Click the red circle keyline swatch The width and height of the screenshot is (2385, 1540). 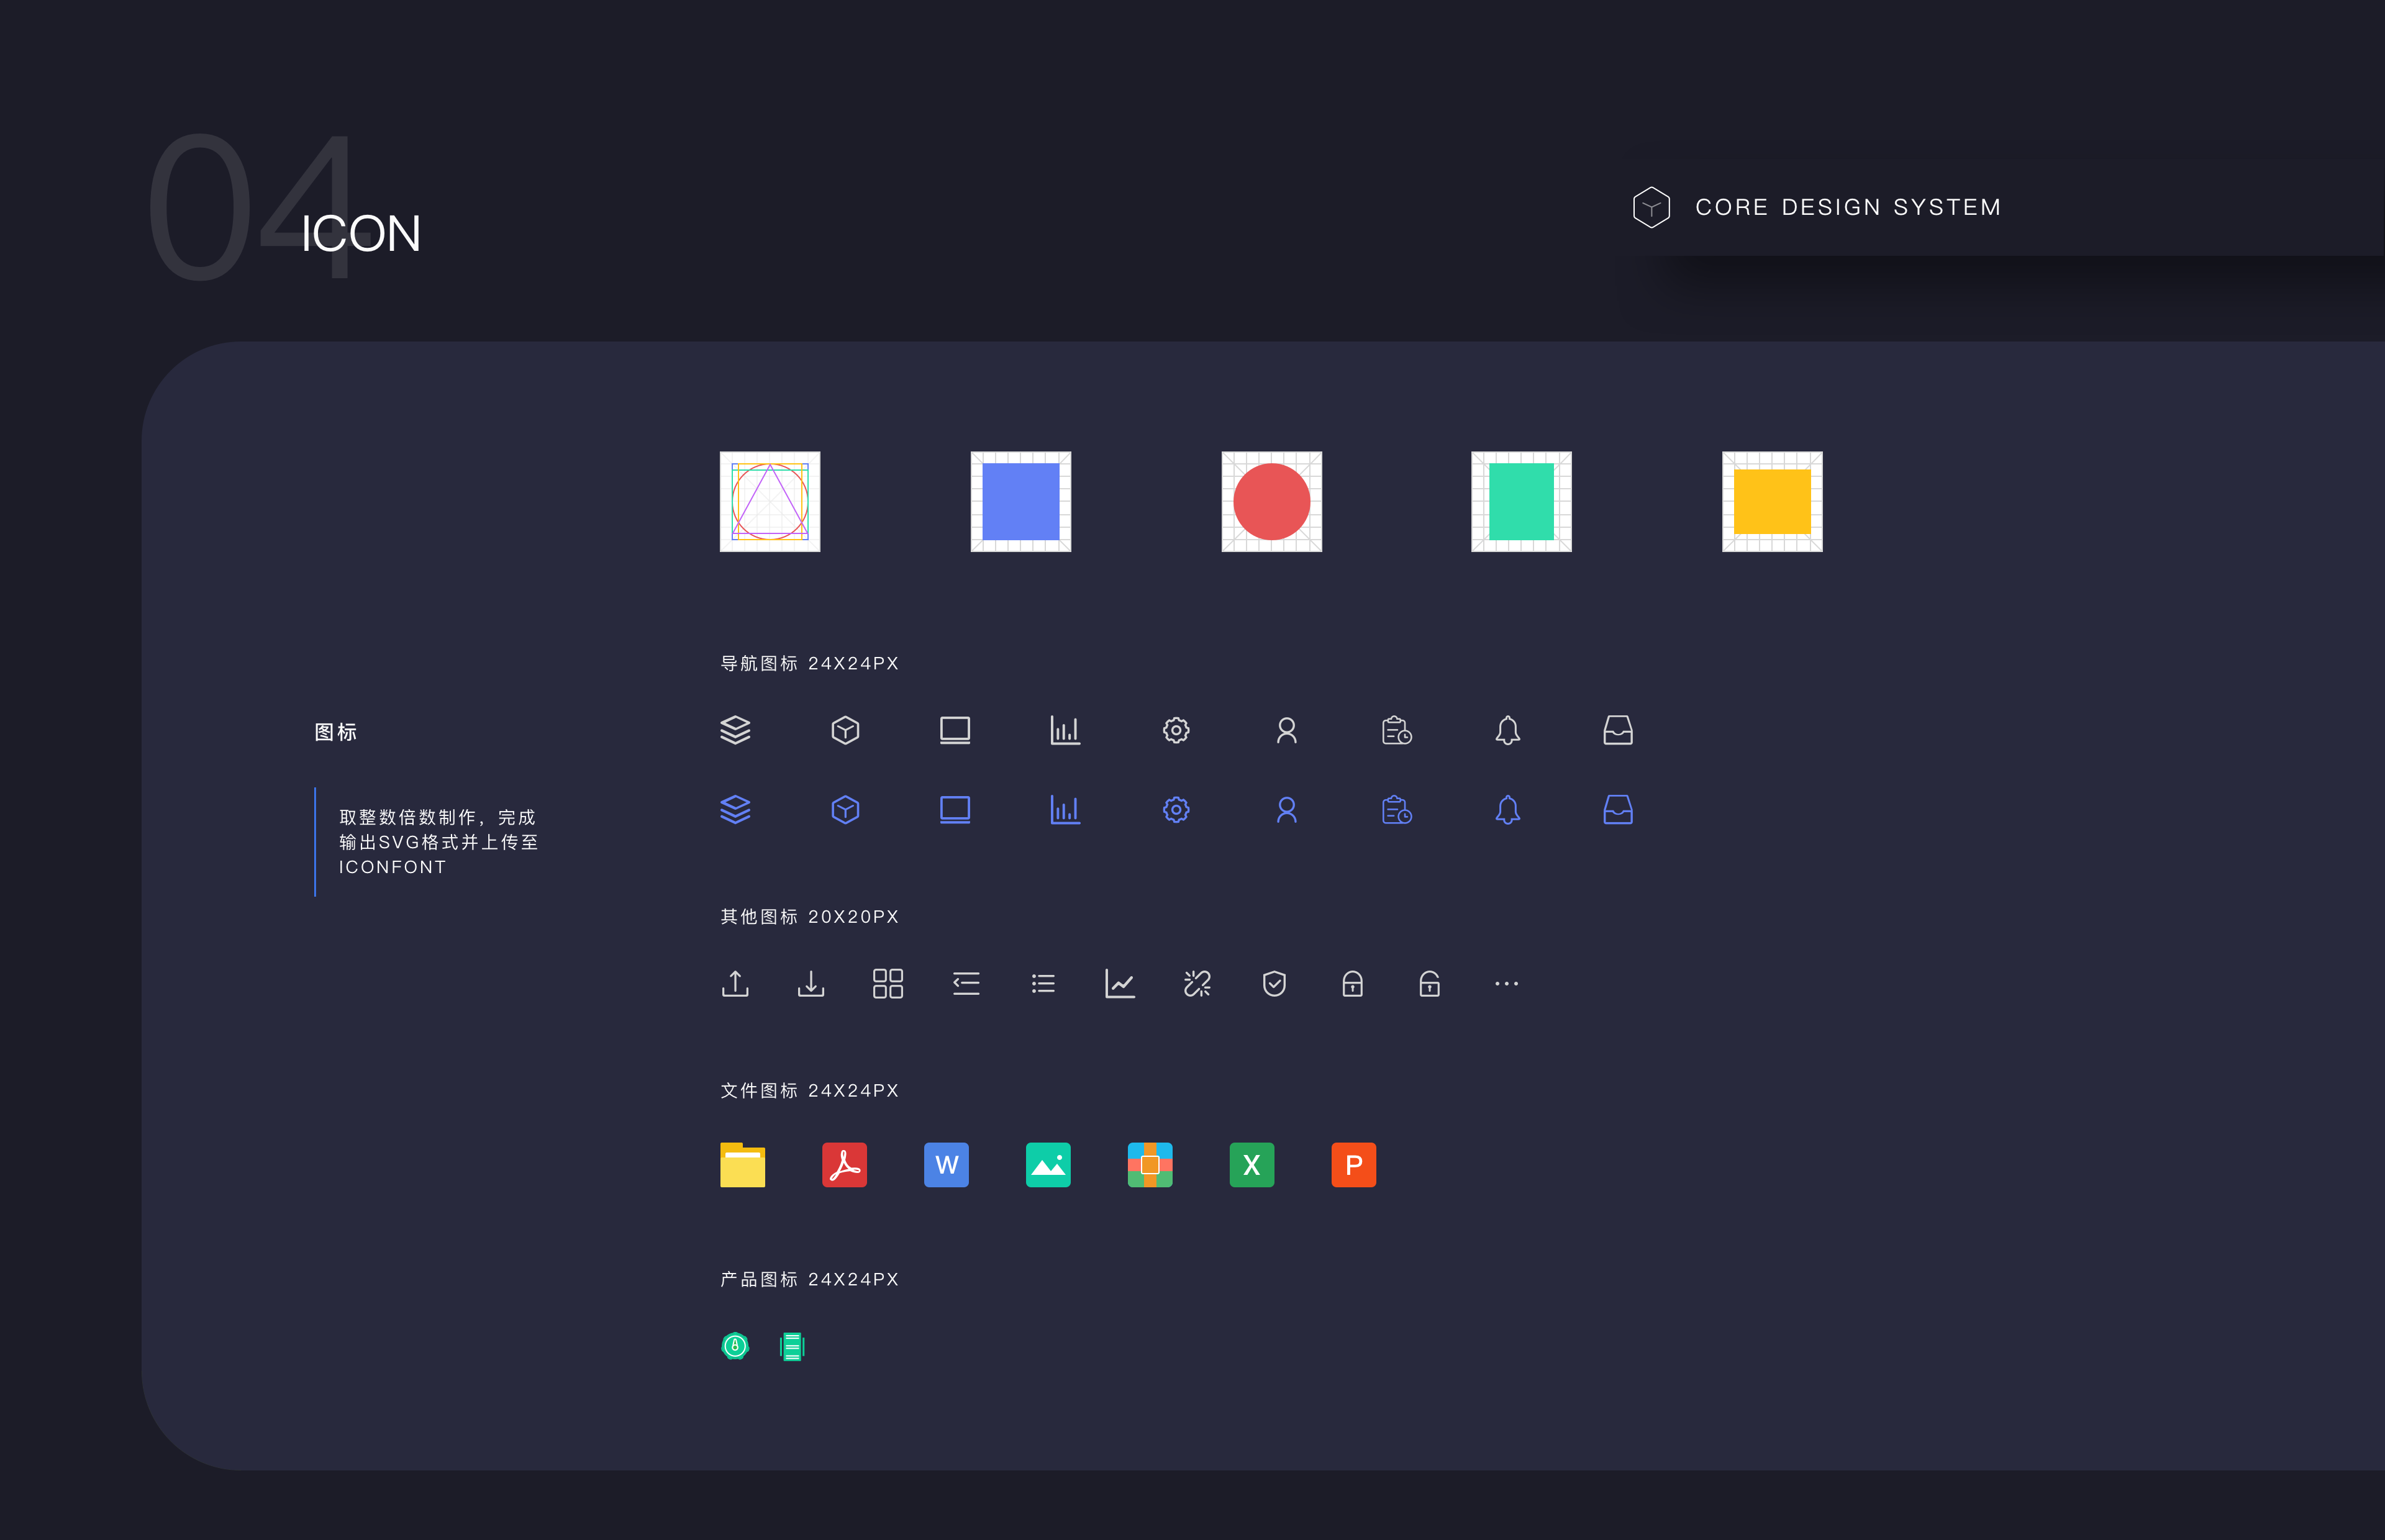(1271, 501)
